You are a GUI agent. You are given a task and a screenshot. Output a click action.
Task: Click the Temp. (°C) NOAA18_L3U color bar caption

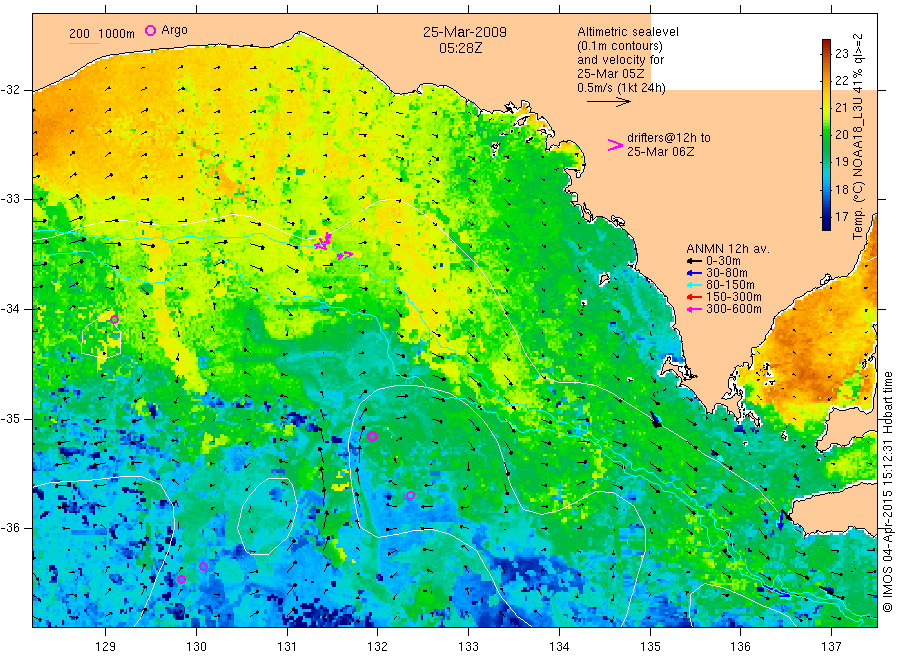tap(858, 137)
